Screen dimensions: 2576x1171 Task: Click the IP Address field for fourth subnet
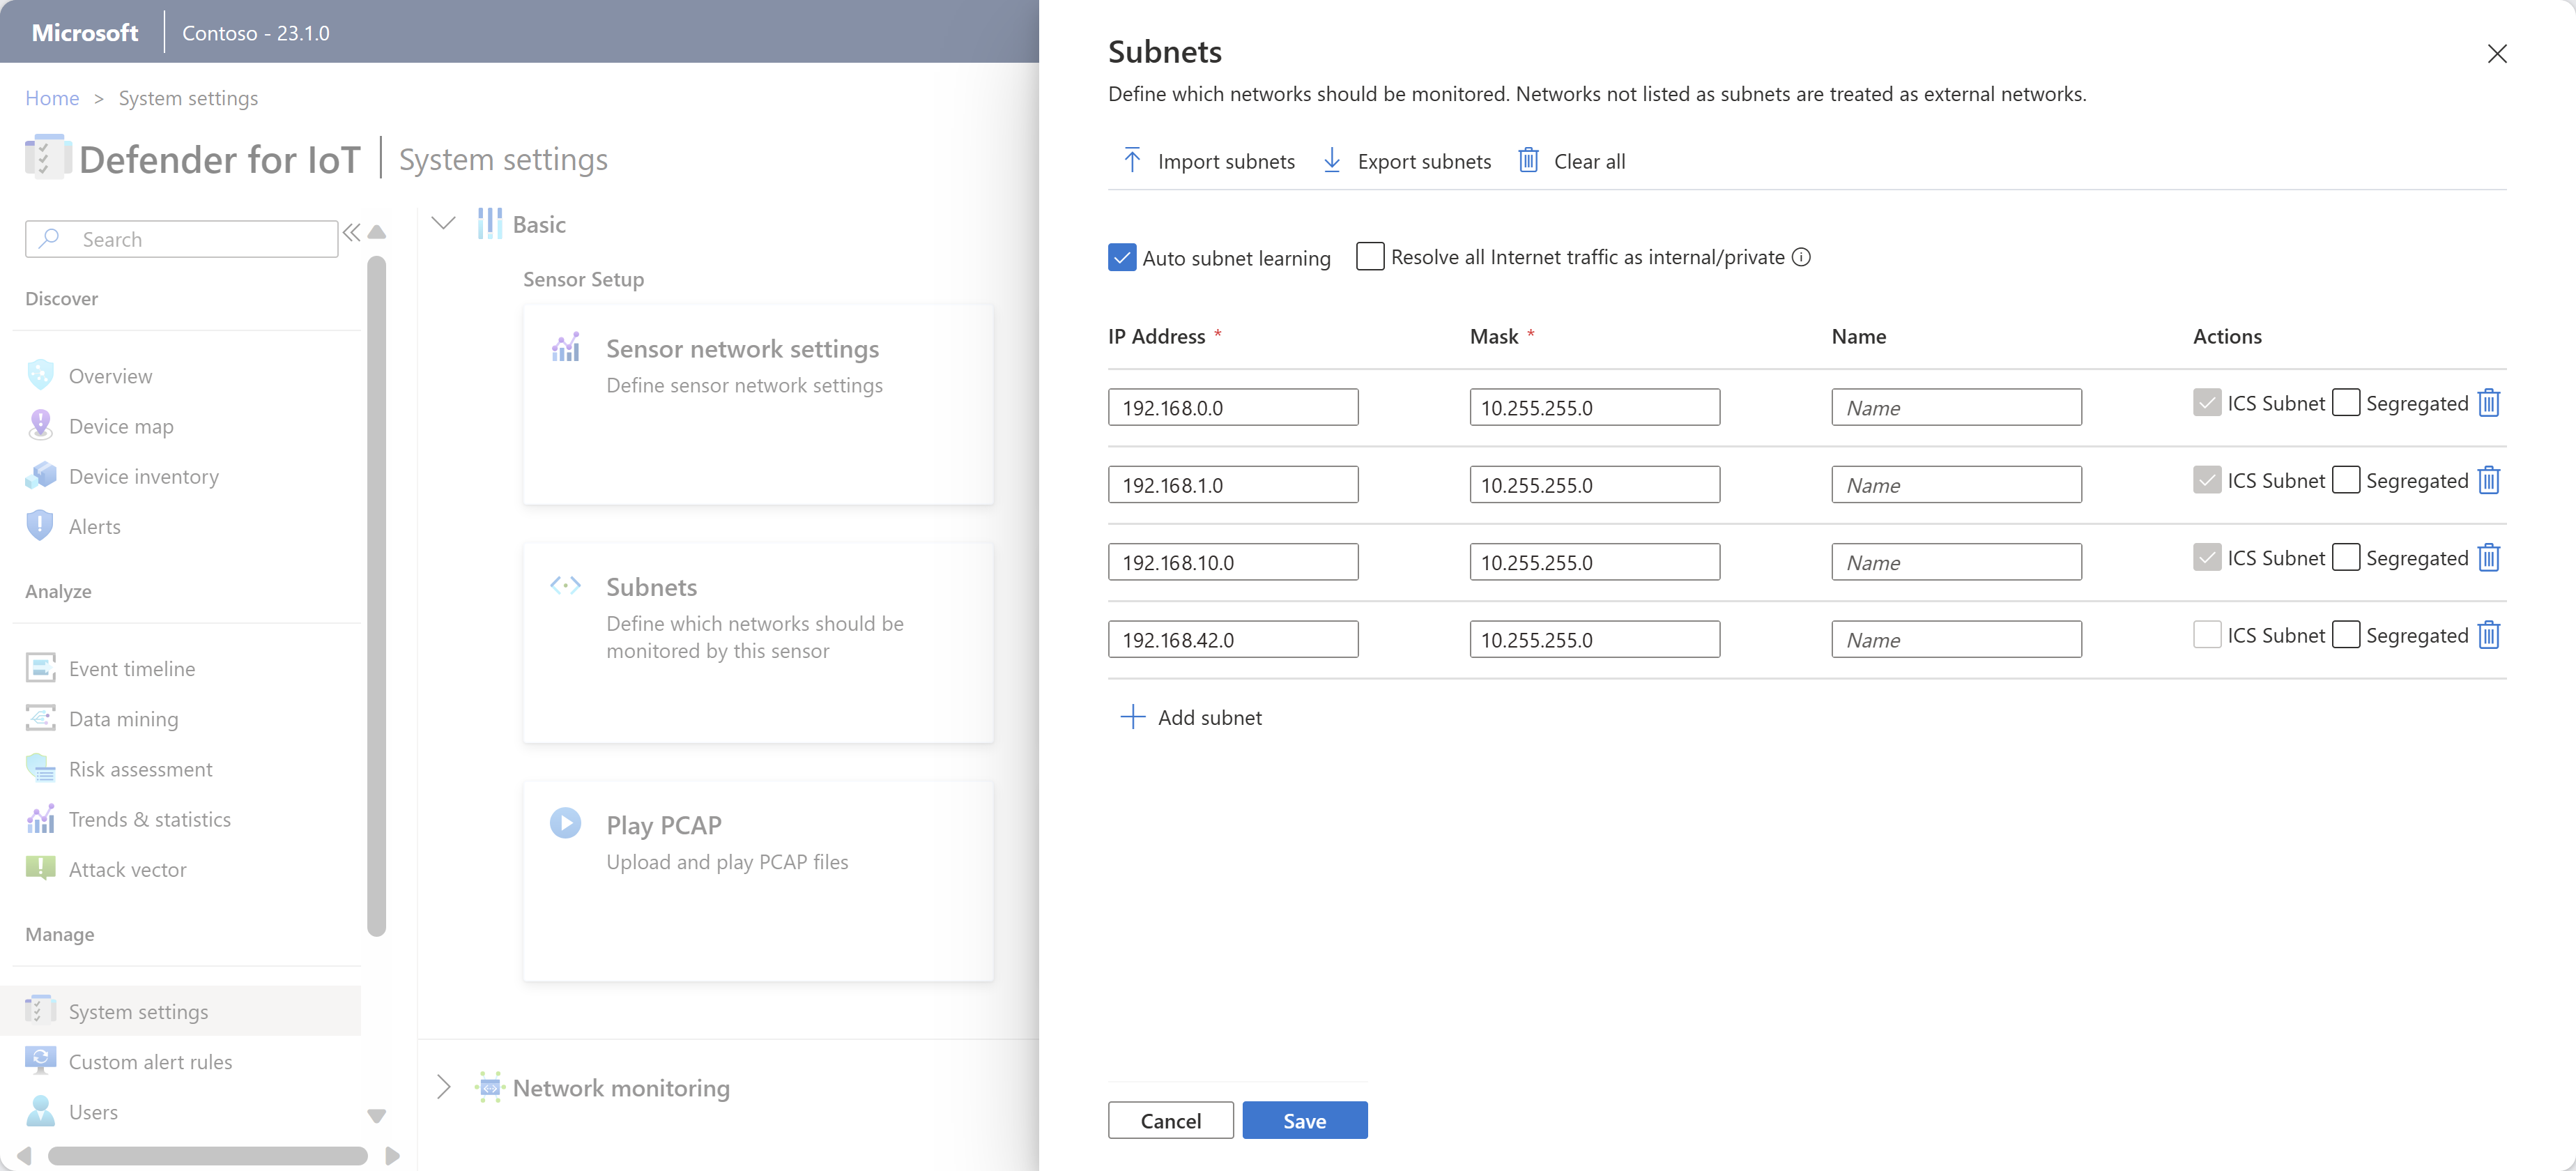(x=1234, y=639)
